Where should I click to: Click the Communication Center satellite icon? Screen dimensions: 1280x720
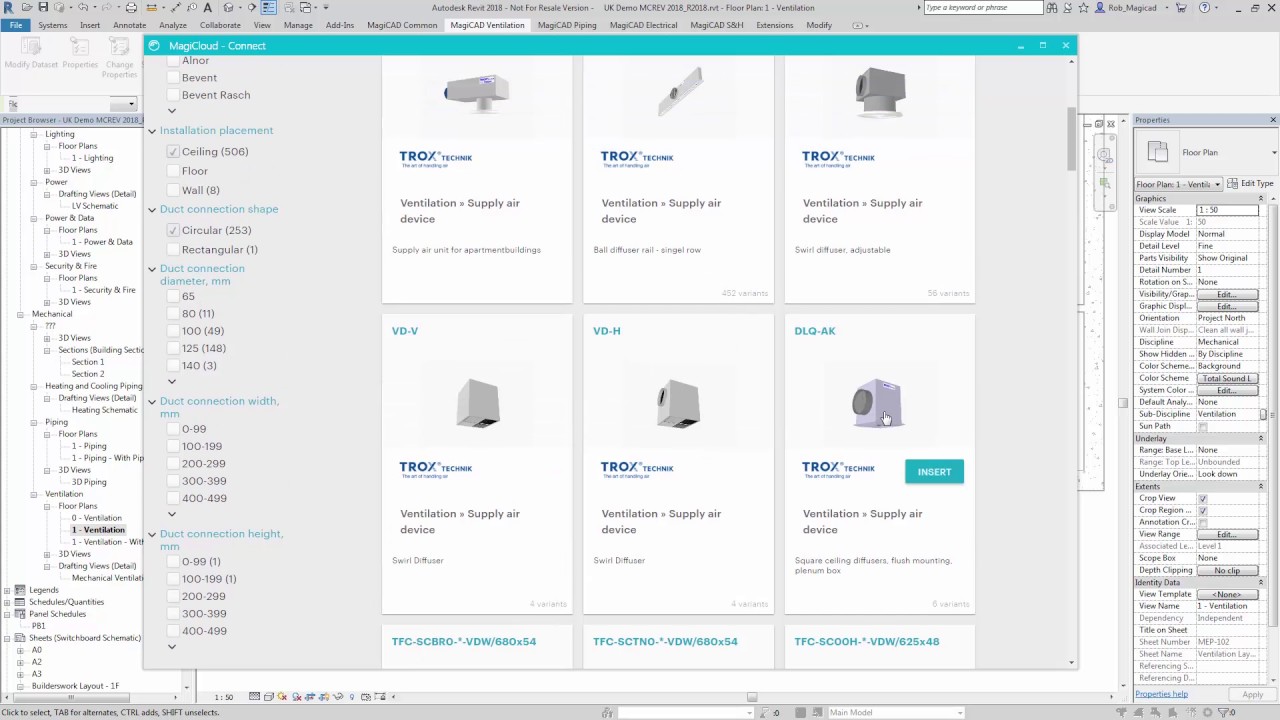click(x=1068, y=7)
